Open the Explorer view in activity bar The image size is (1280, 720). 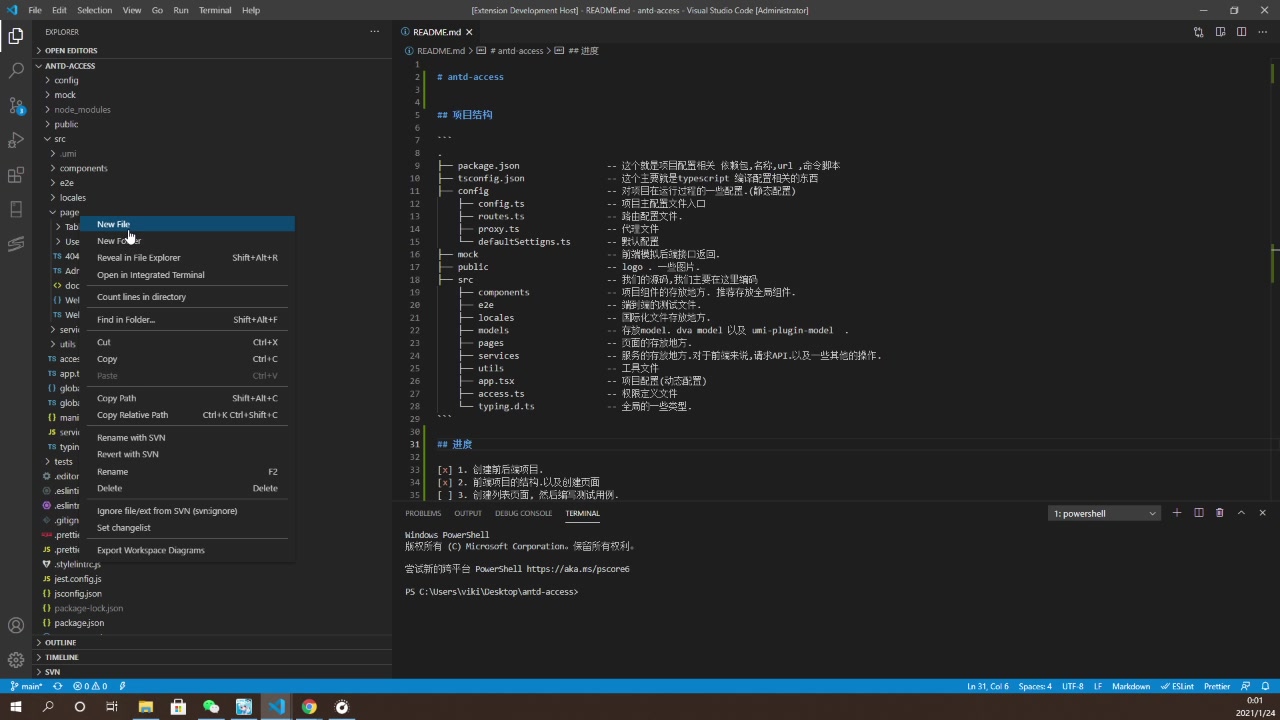tap(16, 36)
